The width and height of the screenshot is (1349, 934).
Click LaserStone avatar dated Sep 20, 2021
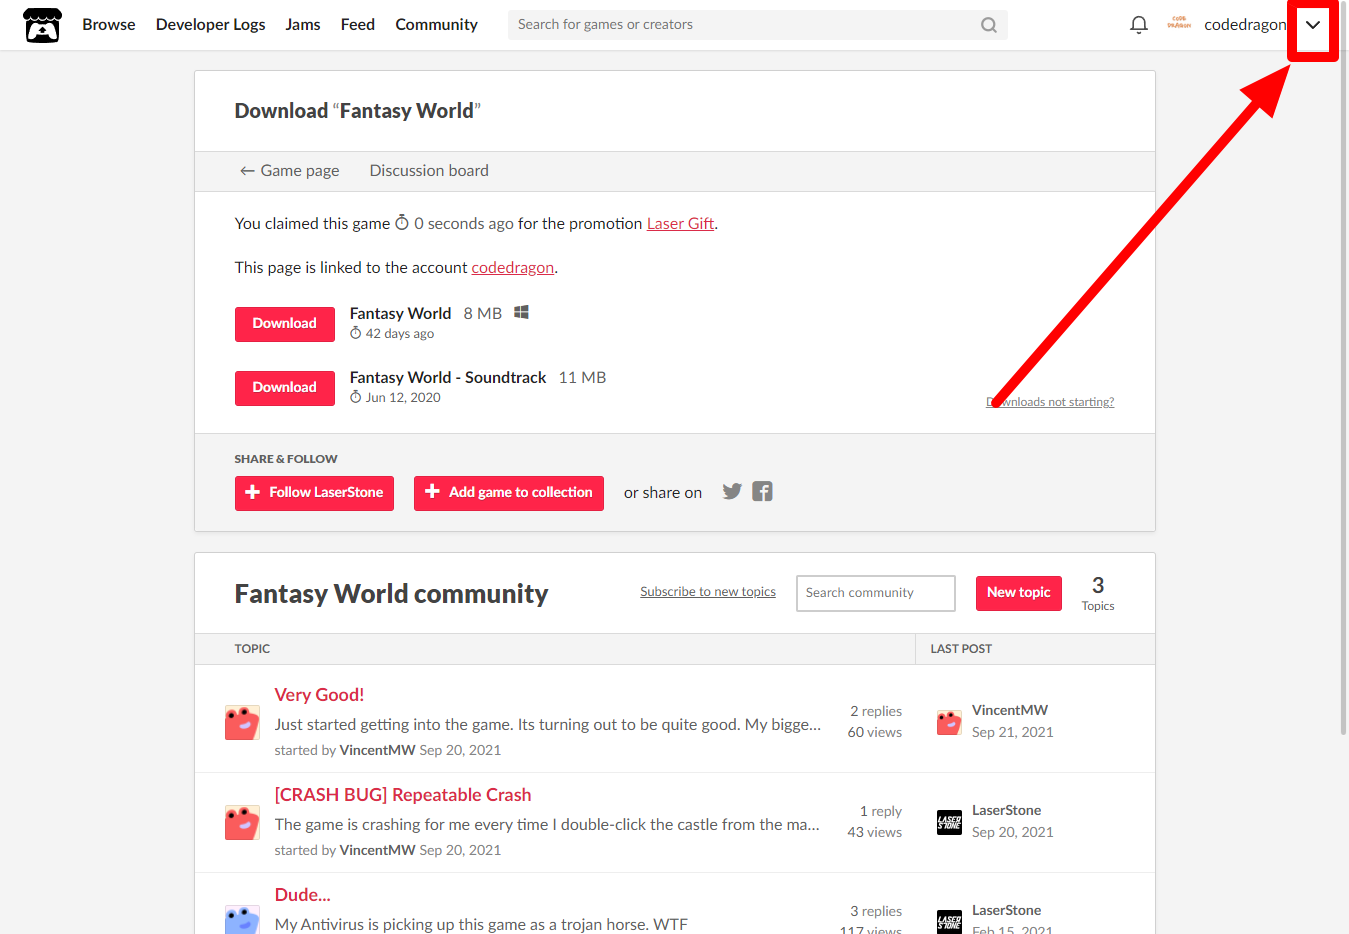point(949,822)
